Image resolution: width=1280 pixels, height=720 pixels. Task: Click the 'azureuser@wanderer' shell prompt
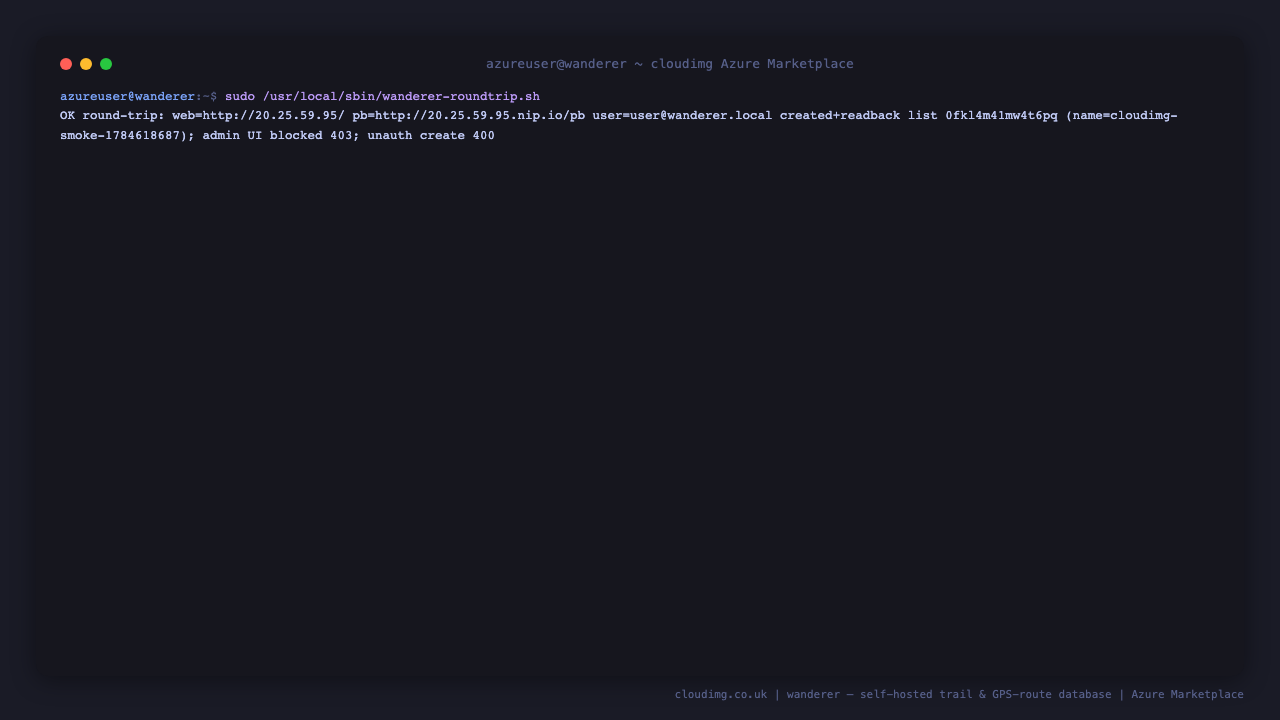128,97
